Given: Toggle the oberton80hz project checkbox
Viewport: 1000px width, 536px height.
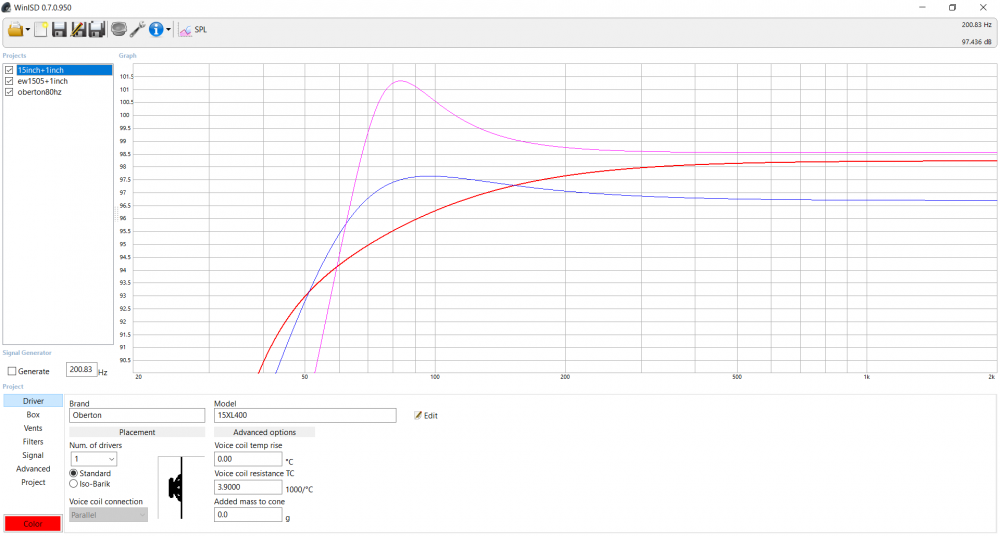Looking at the screenshot, I should [9, 92].
